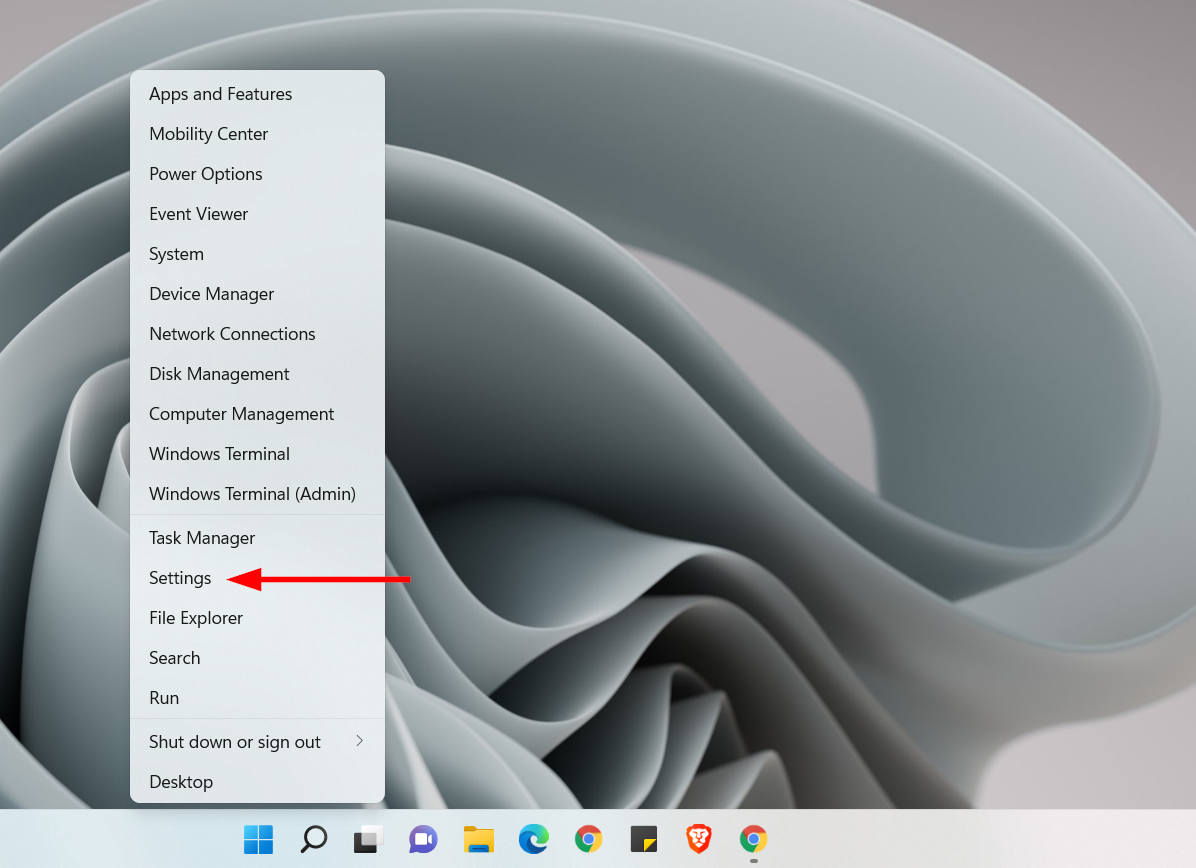Viewport: 1196px width, 868px height.
Task: Open Apps and Features
Action: pos(221,94)
